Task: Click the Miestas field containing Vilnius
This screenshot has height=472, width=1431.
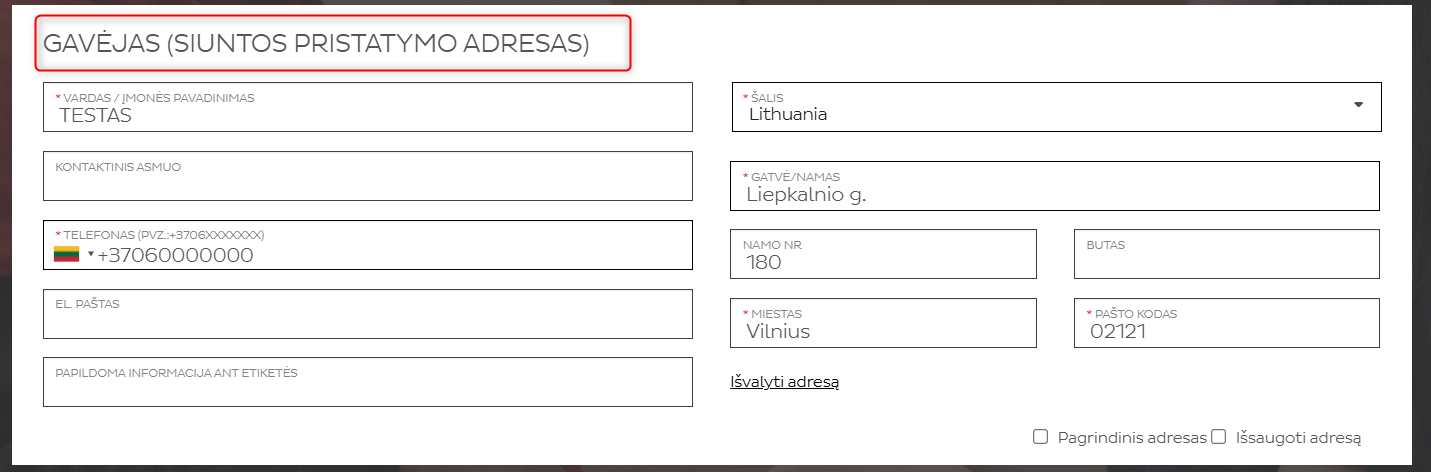Action: click(x=883, y=324)
